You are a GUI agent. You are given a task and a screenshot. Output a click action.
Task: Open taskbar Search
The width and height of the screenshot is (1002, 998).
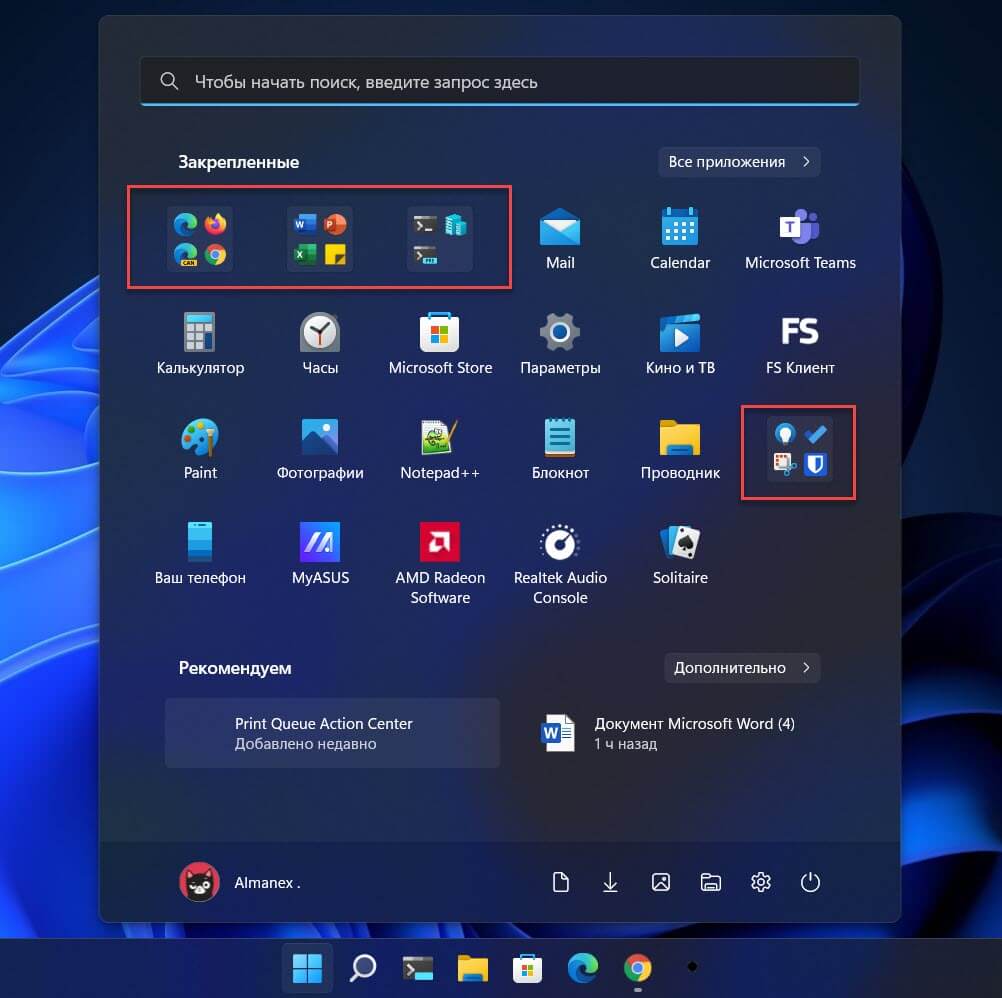click(x=363, y=967)
